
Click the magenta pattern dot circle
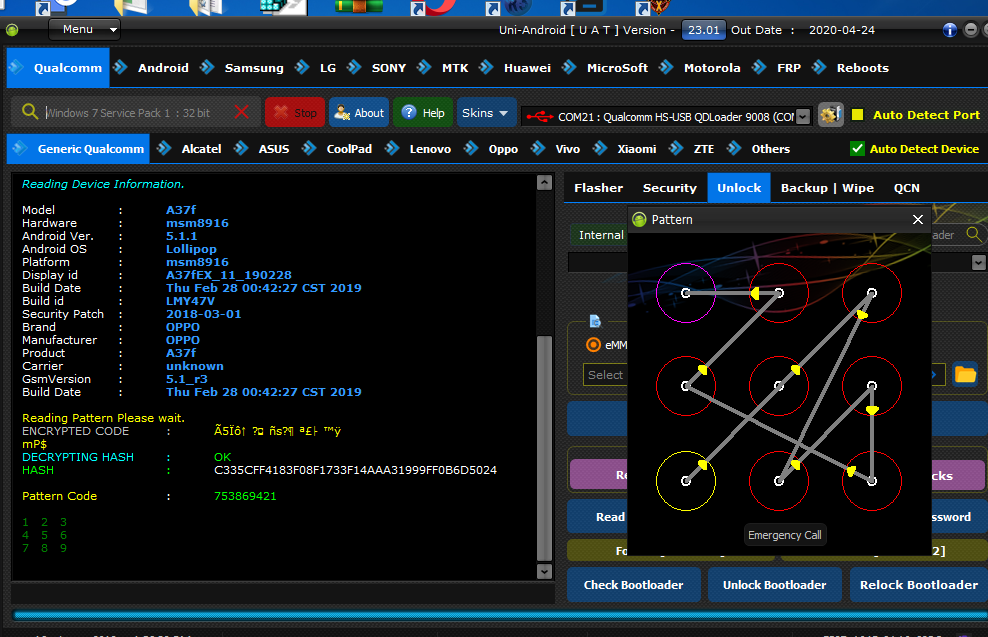tap(686, 293)
